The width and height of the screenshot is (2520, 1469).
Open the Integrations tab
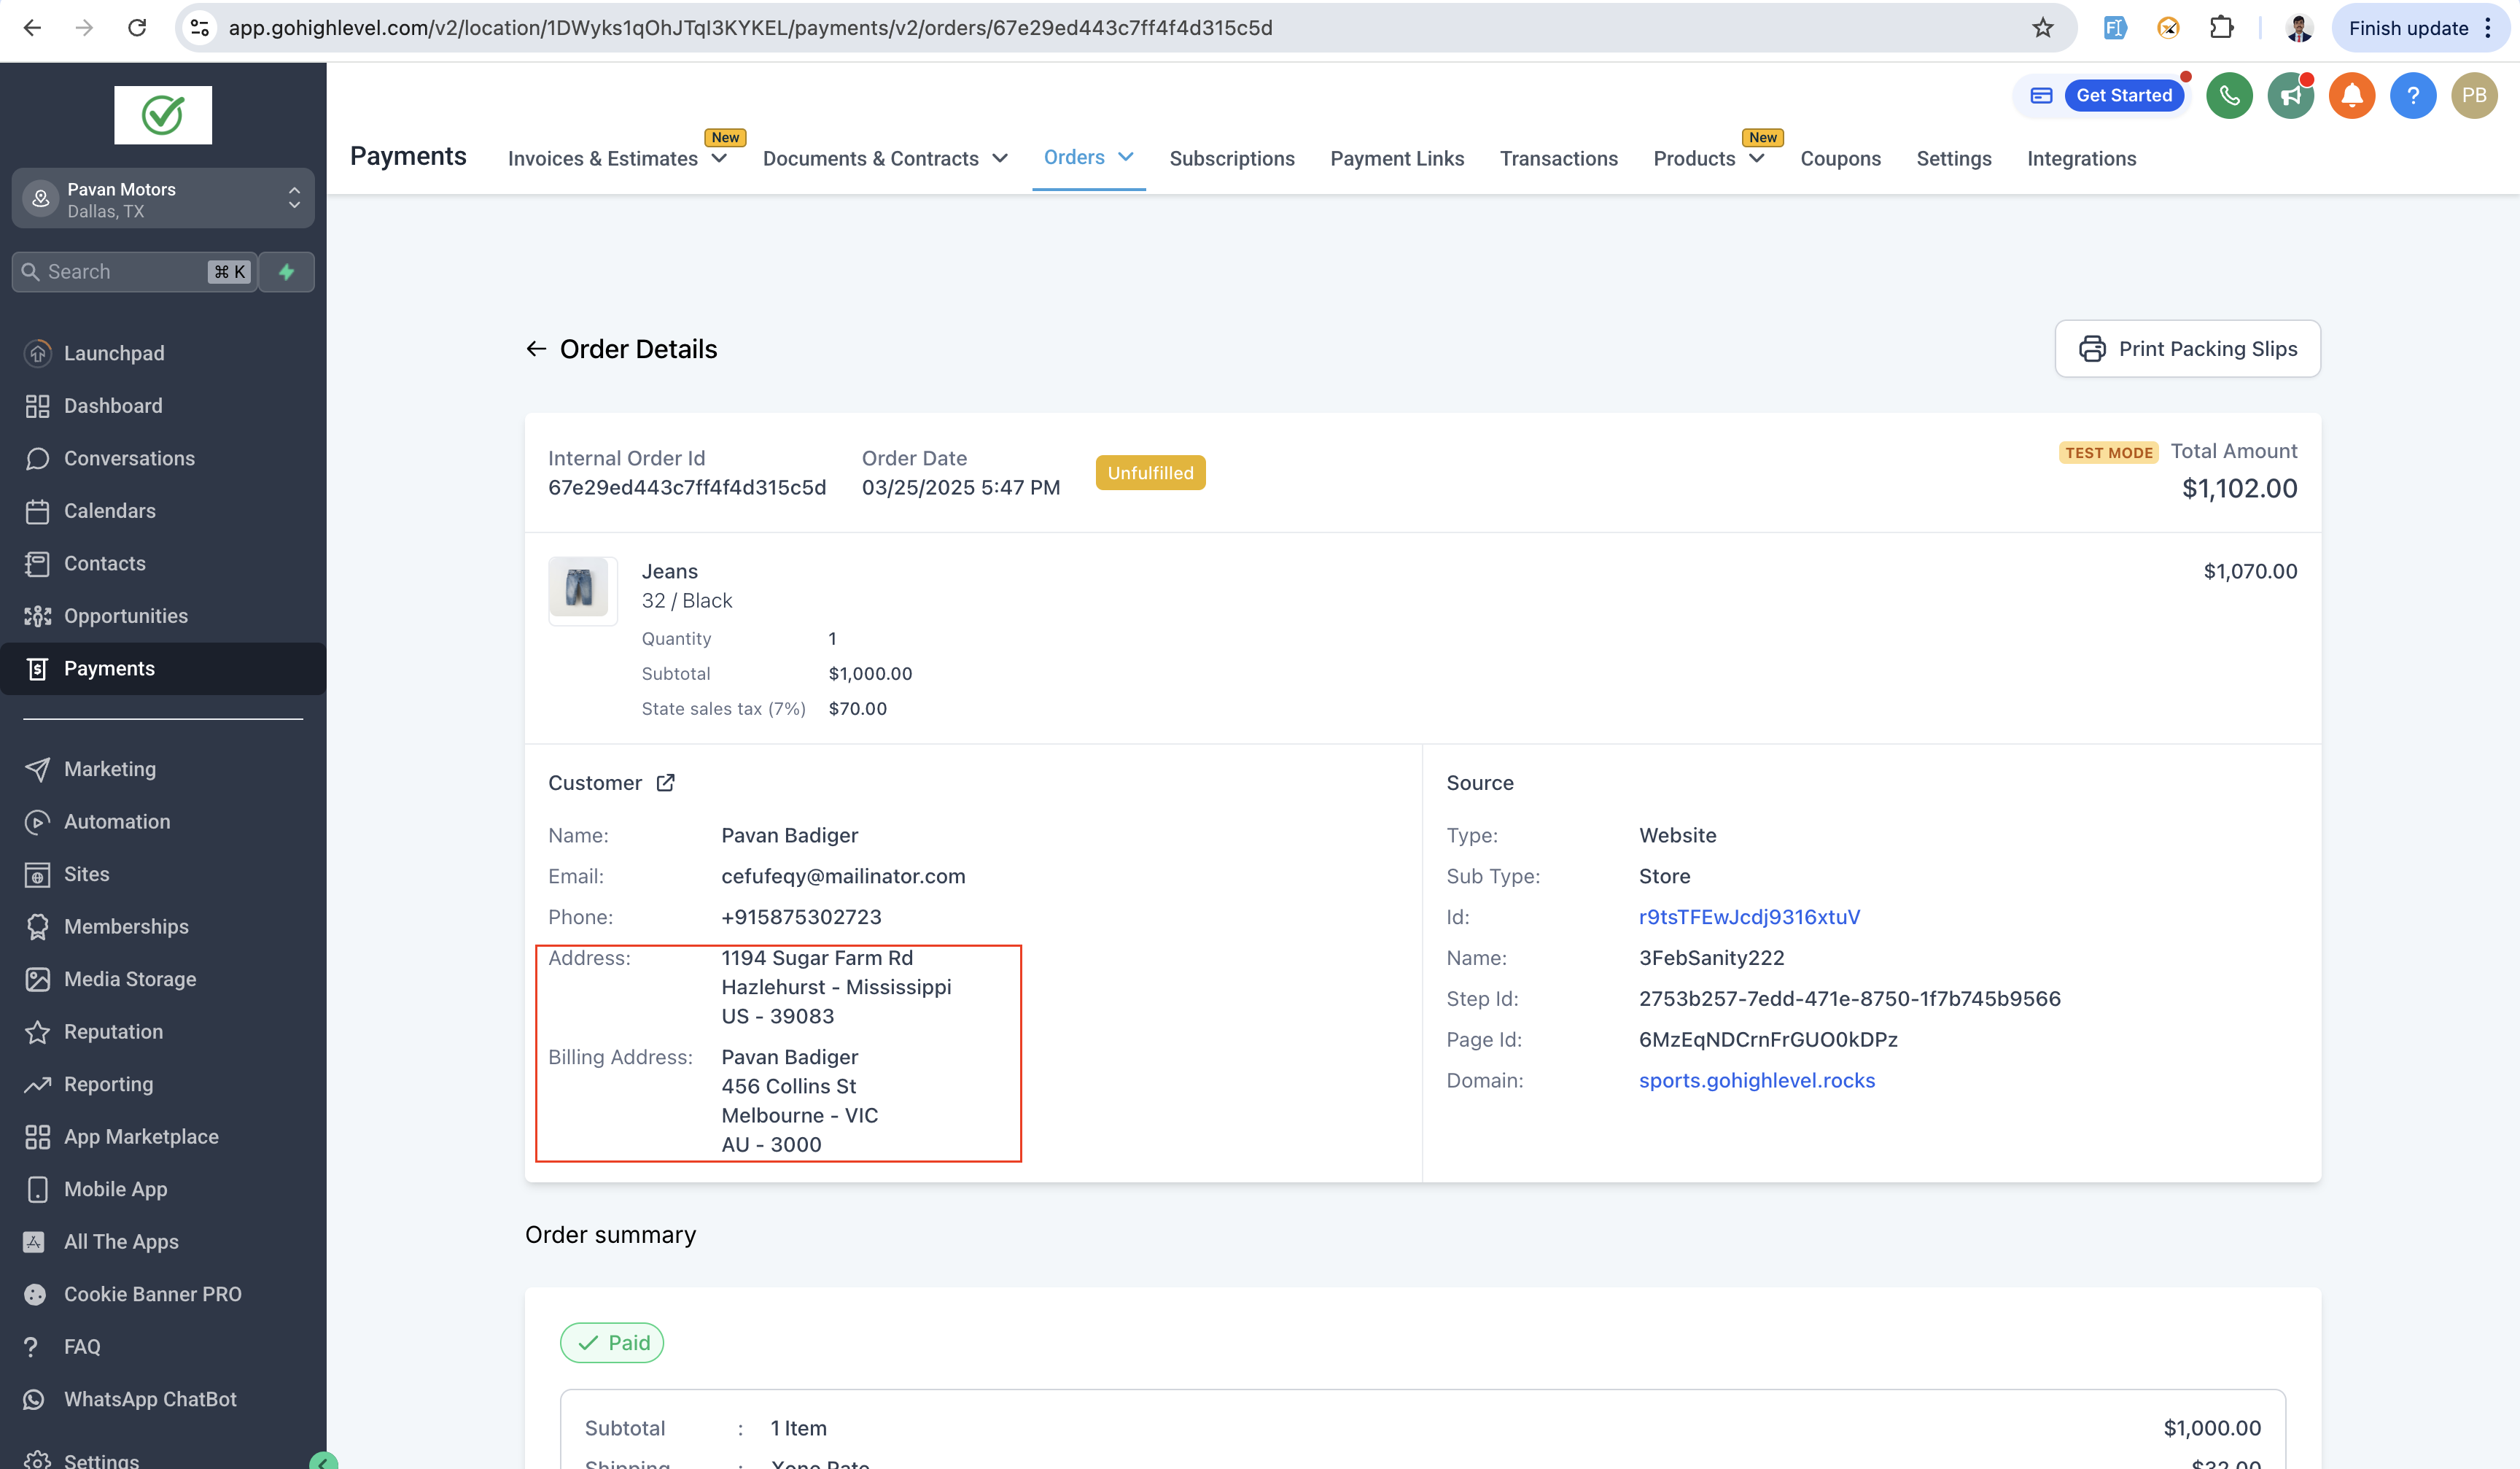click(2081, 158)
